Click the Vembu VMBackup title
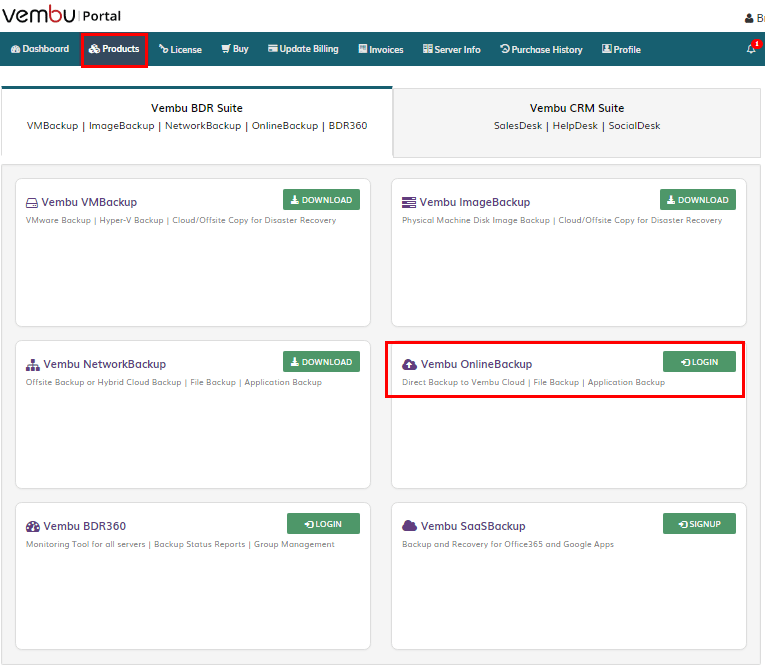 point(89,202)
